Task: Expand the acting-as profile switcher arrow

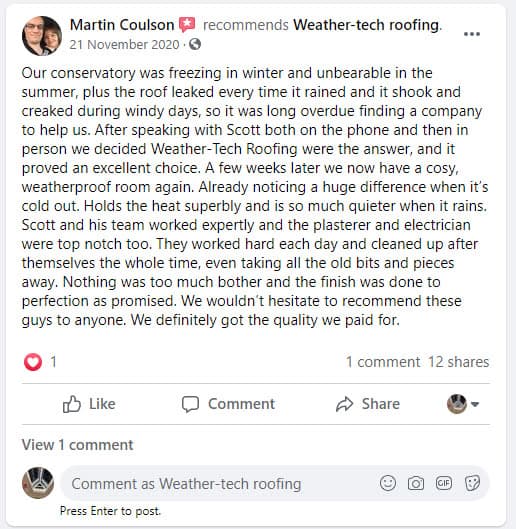Action: (475, 404)
